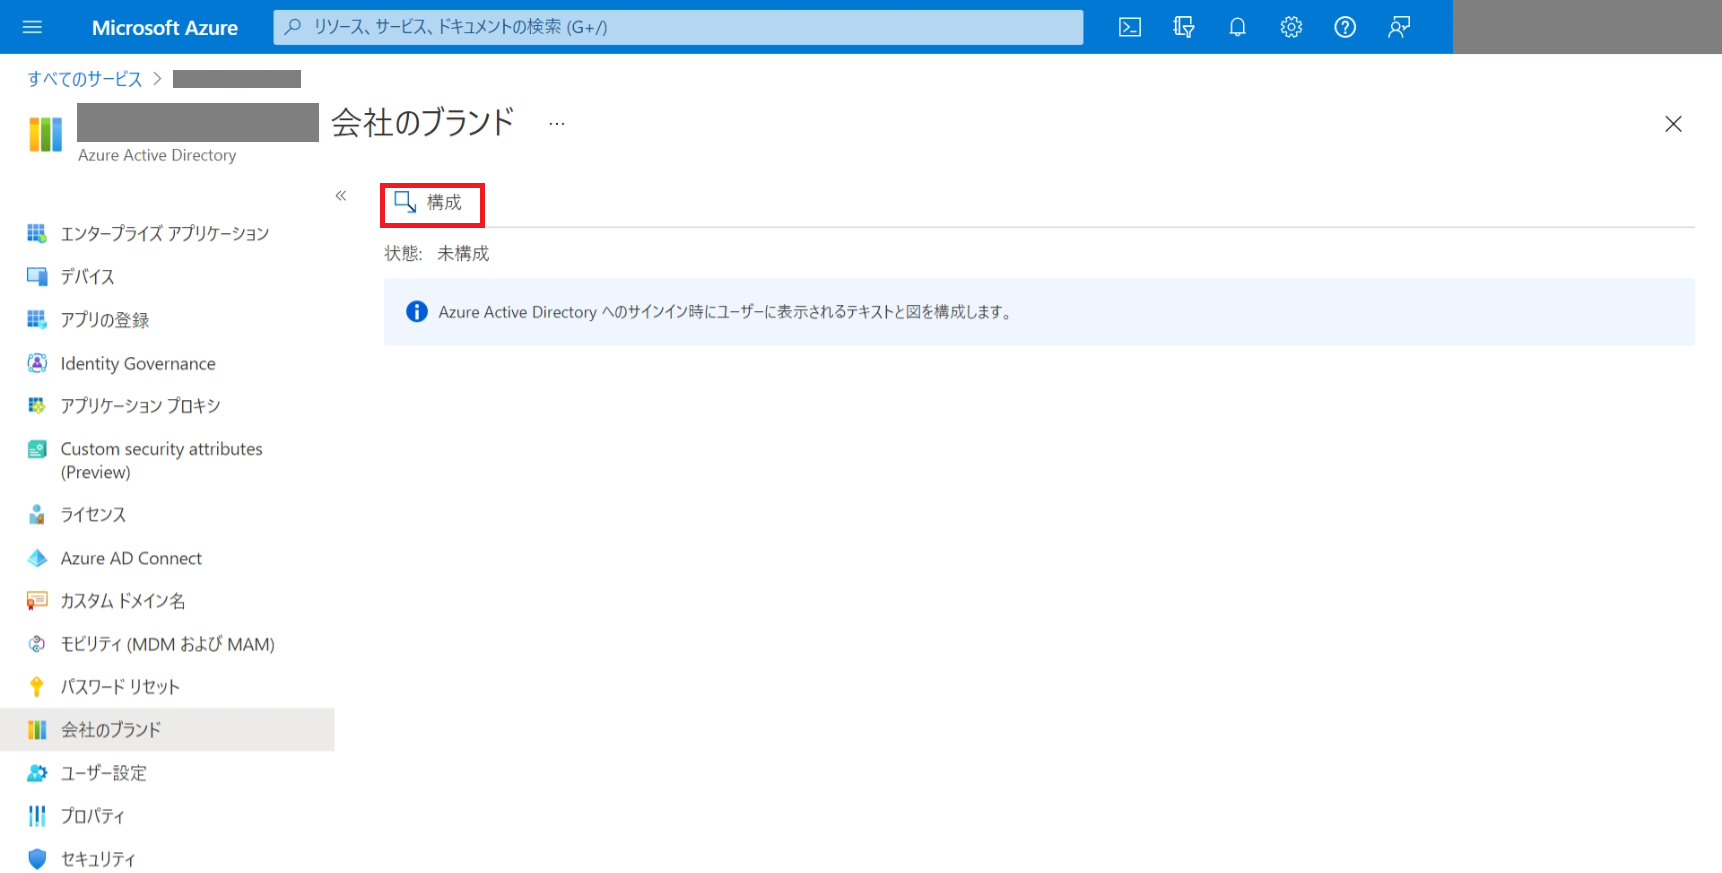This screenshot has height=873, width=1722.
Task: Close the 会社のブランド blade
Action: [1673, 124]
